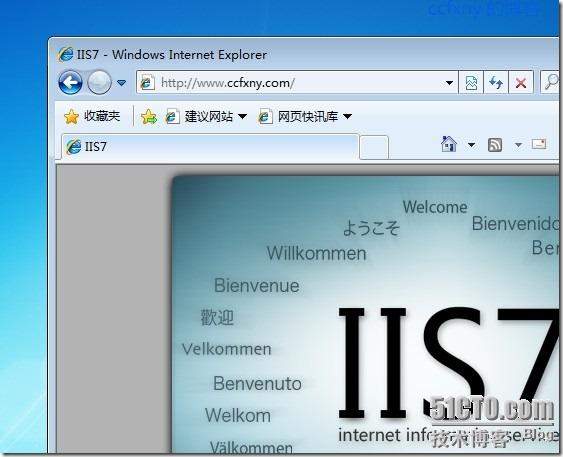Click the Welcome text on page
Screen dimensions: 563x457
click(x=435, y=207)
